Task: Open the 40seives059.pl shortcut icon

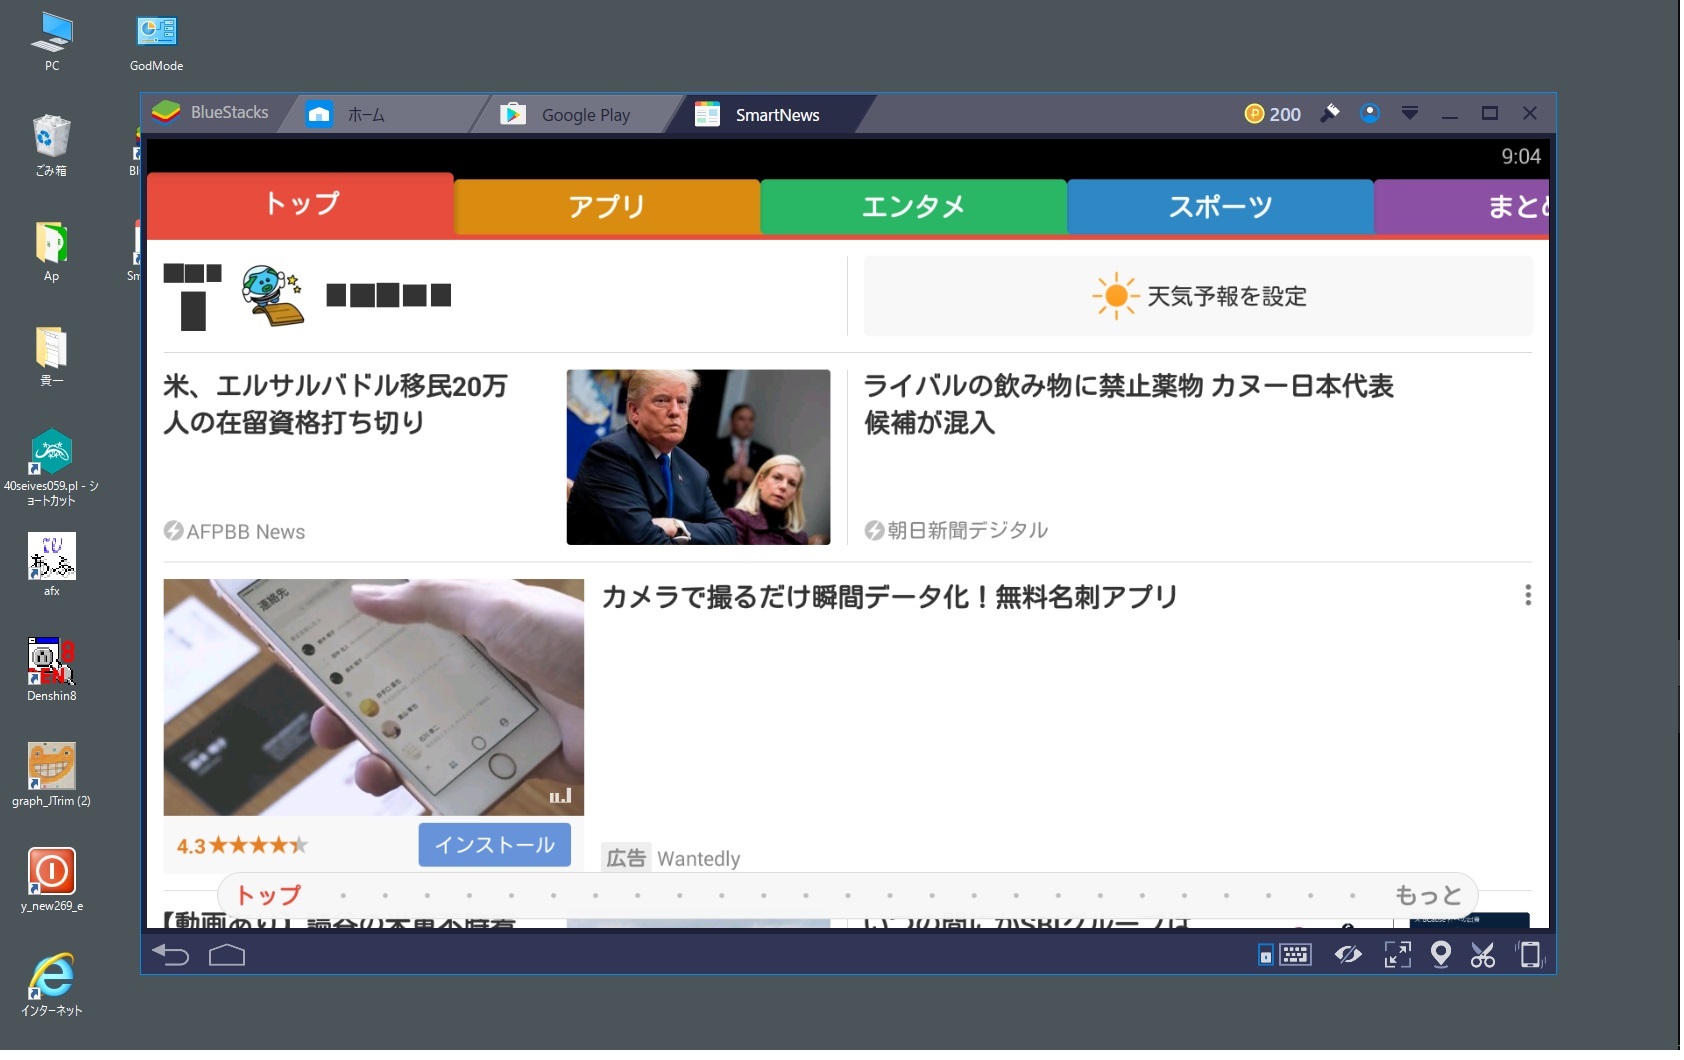Action: pos(52,466)
